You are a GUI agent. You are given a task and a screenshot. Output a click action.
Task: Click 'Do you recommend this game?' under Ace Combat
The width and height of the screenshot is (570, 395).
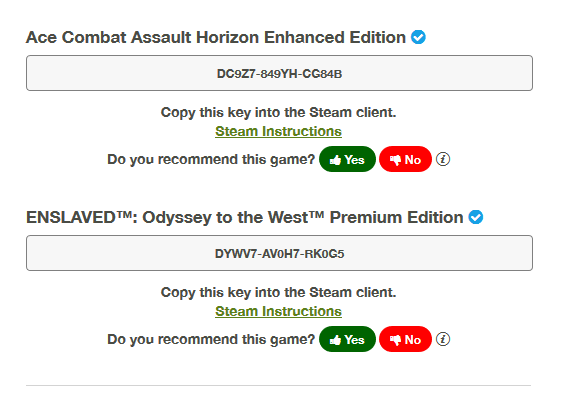click(x=211, y=160)
